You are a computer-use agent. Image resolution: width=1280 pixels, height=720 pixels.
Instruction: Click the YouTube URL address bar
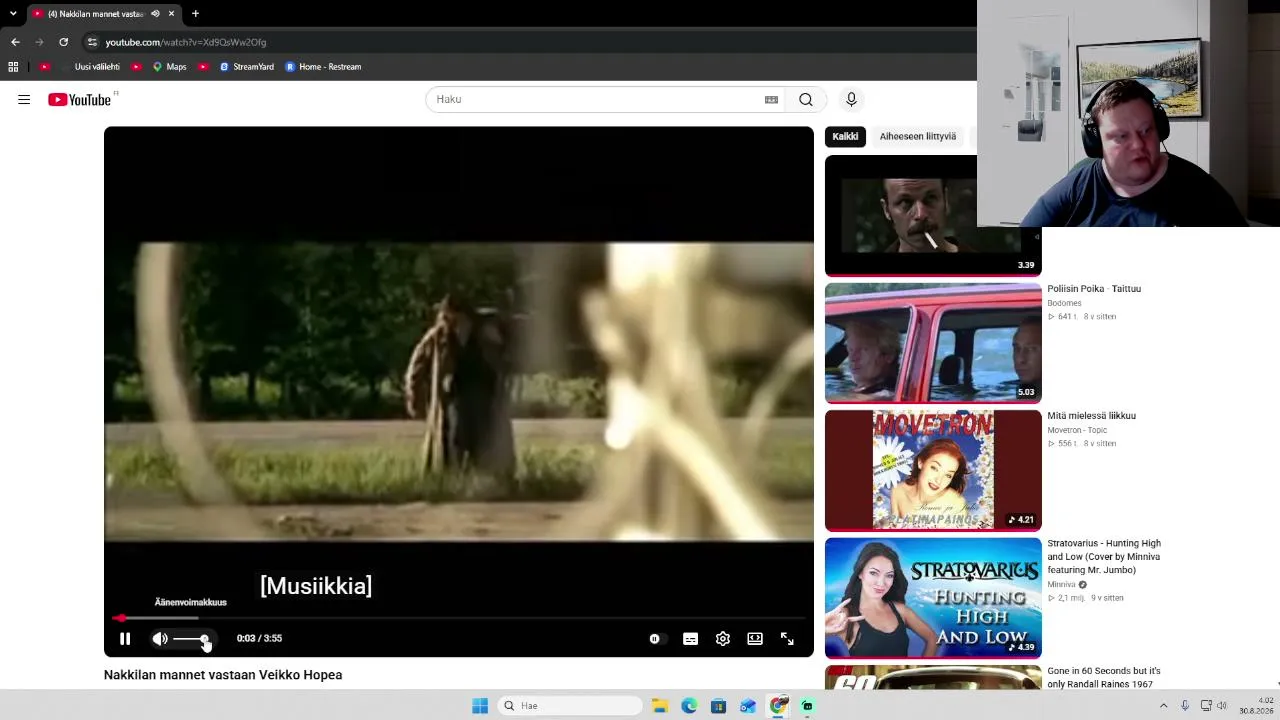[x=530, y=42]
